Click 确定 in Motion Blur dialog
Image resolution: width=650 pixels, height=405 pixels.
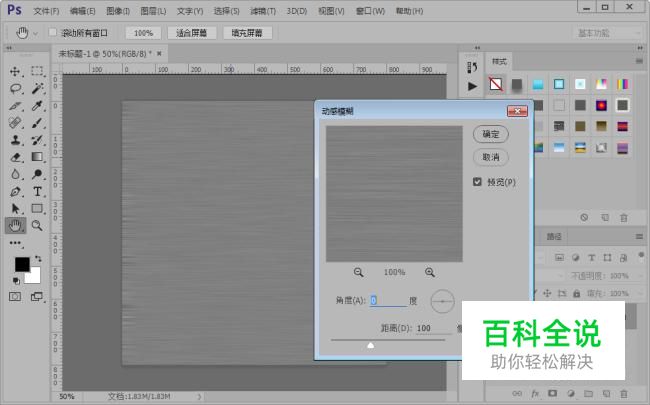click(491, 134)
